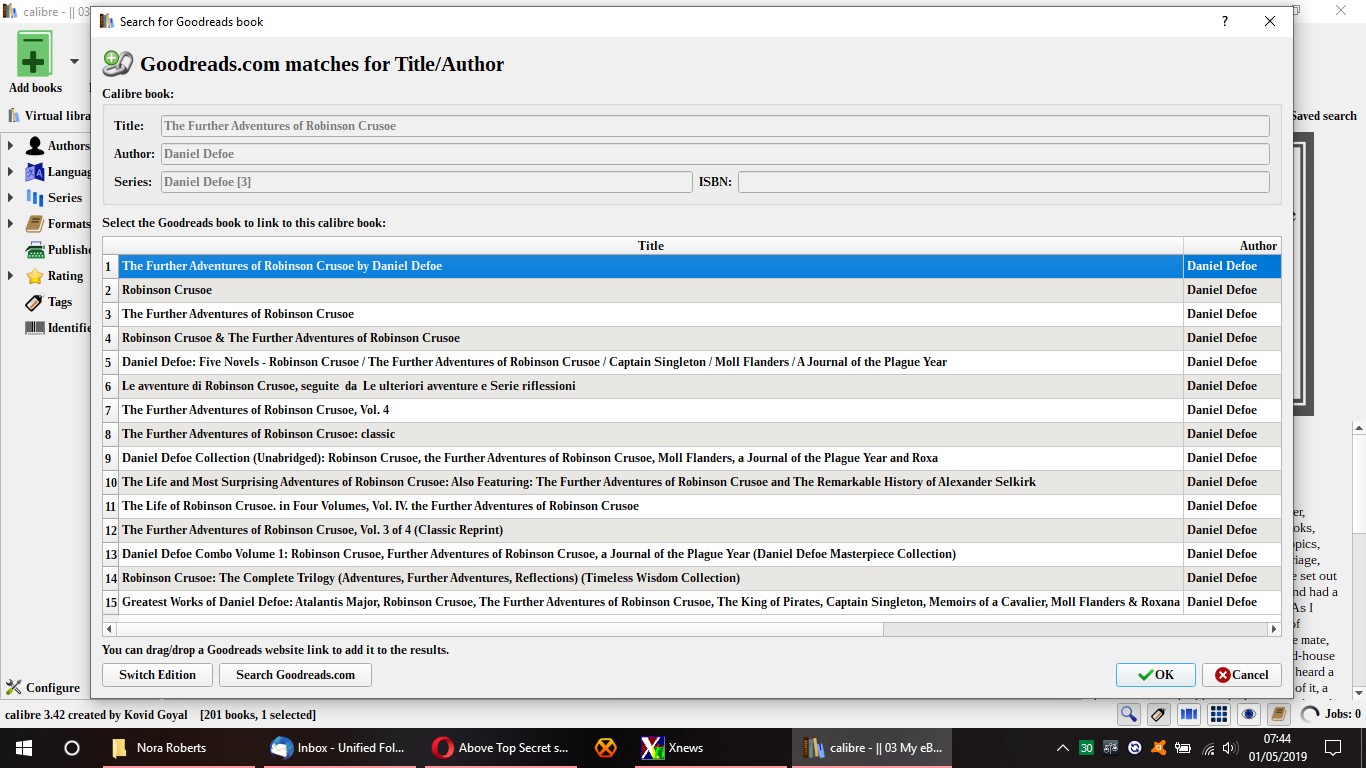Open the Virtual library menu in calibre
Image resolution: width=1366 pixels, height=768 pixels.
(x=48, y=116)
